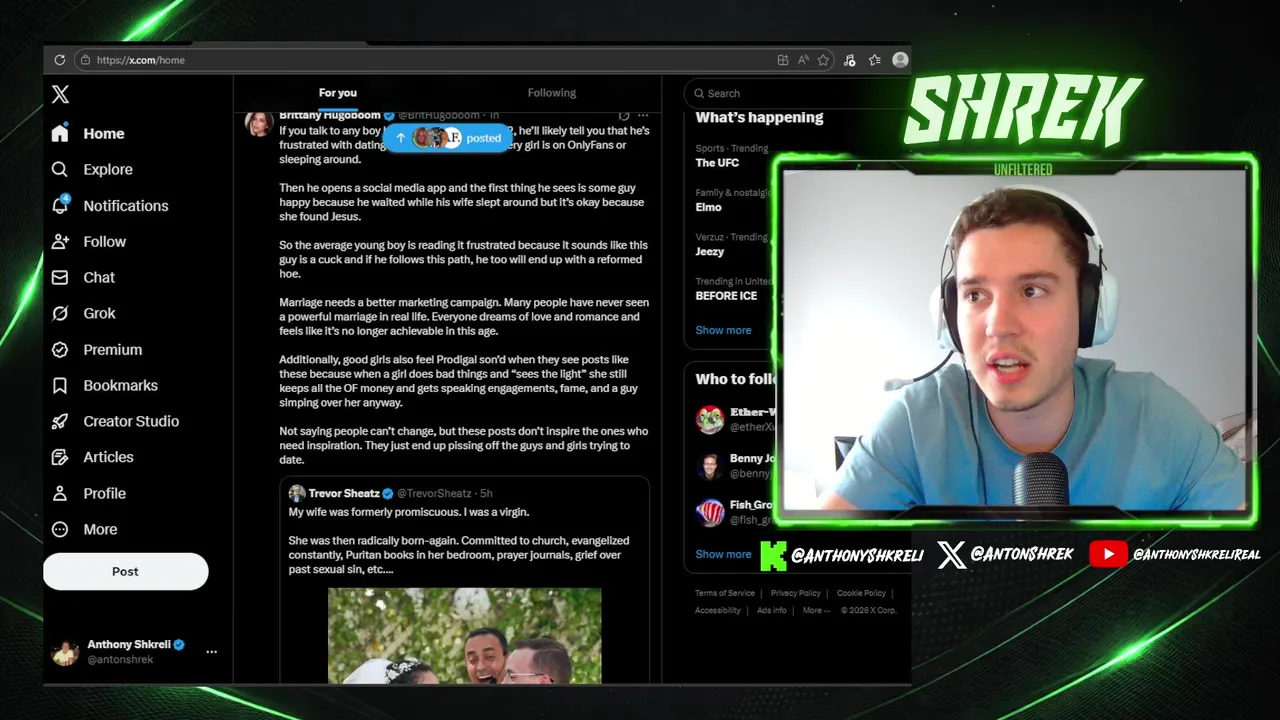Click the Terms of Service footer link
The width and height of the screenshot is (1280, 720).
coord(725,593)
